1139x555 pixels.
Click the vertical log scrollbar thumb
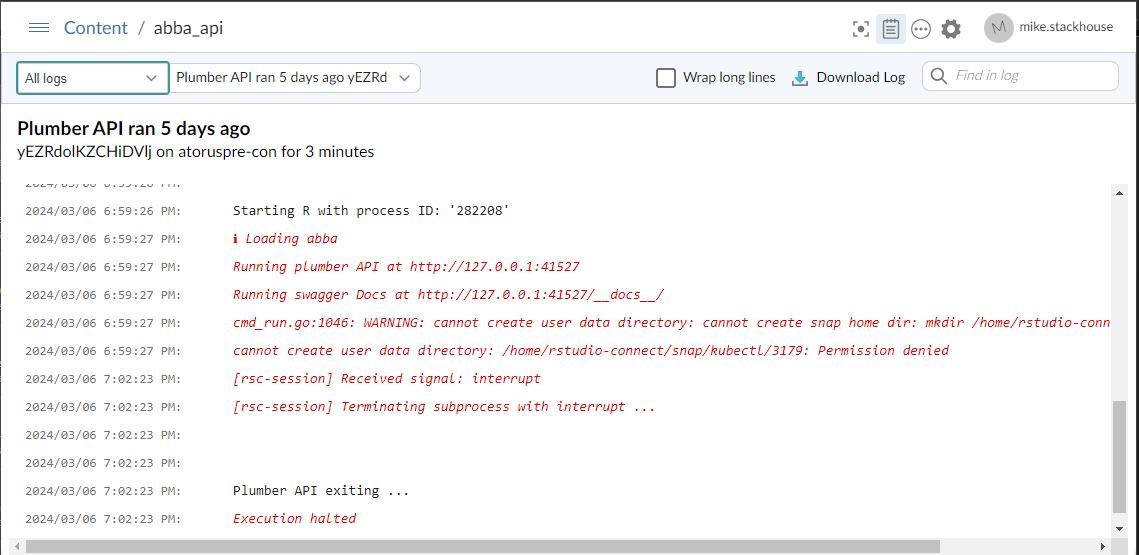(x=1120, y=455)
